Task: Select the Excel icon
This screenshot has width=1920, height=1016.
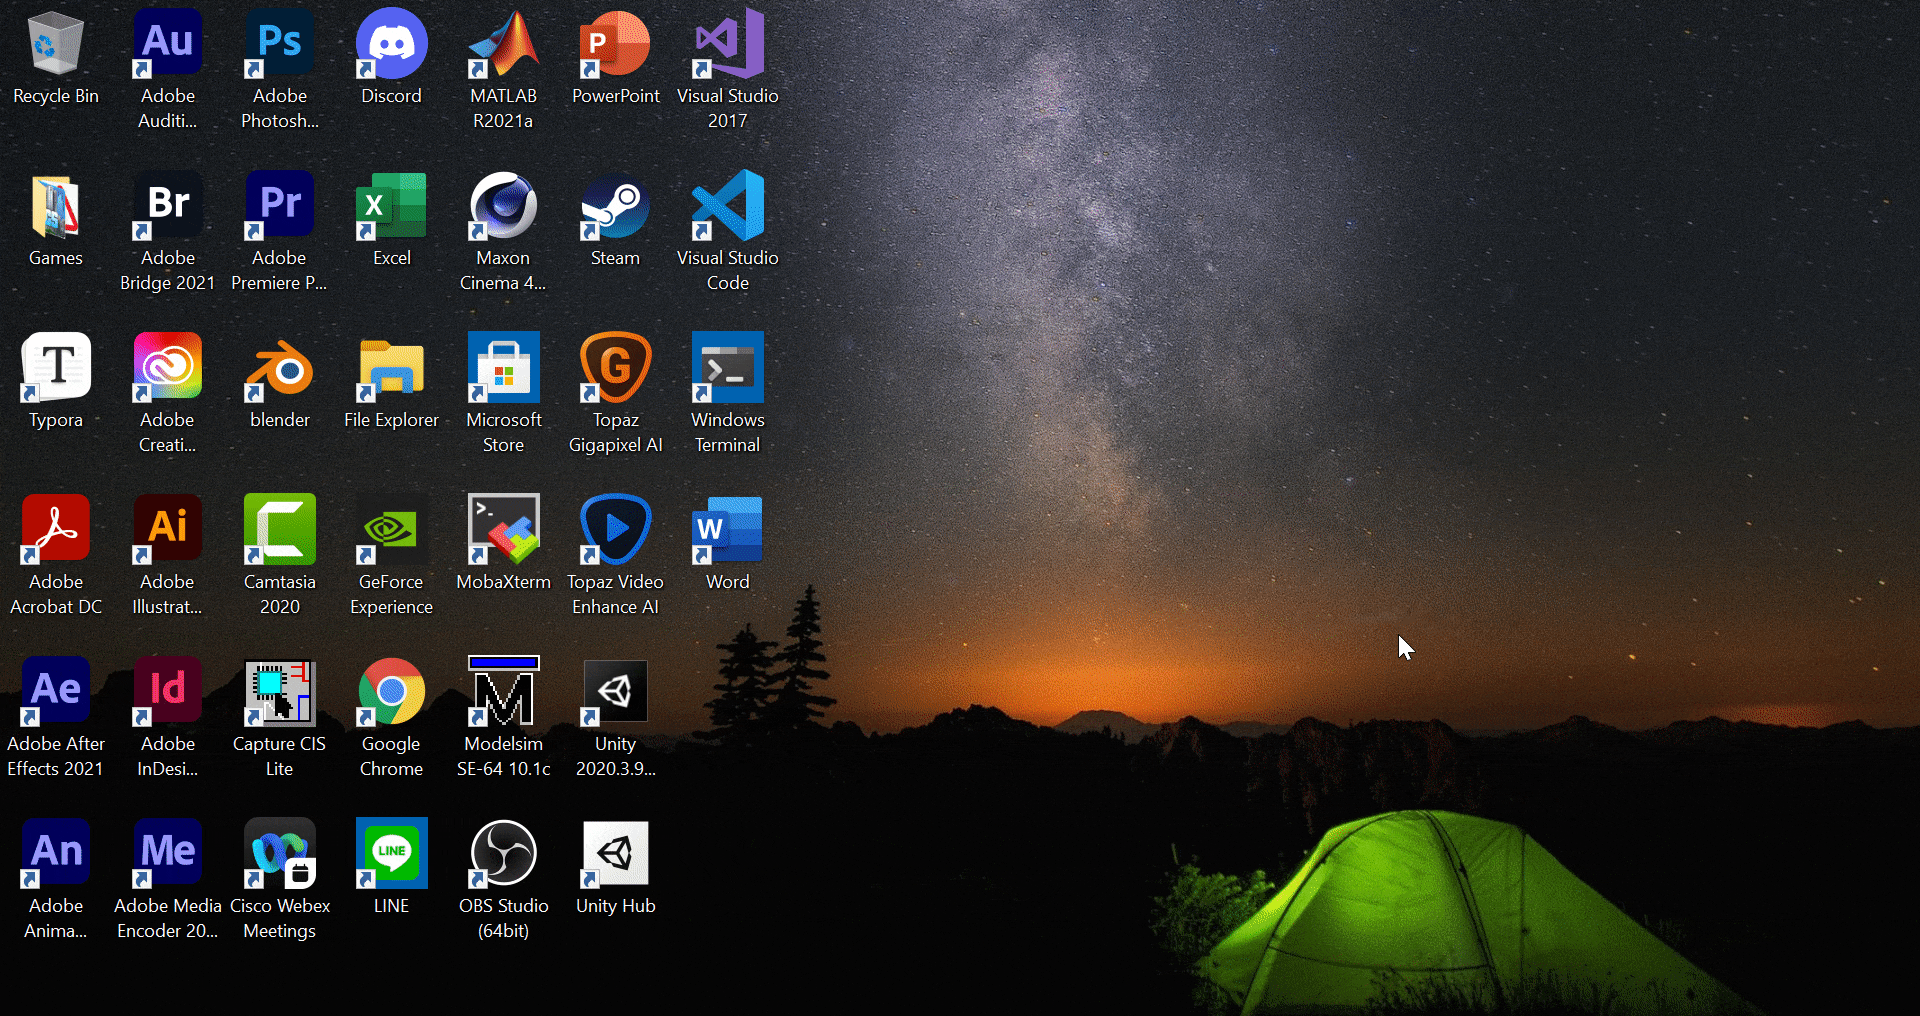Action: coord(392,206)
